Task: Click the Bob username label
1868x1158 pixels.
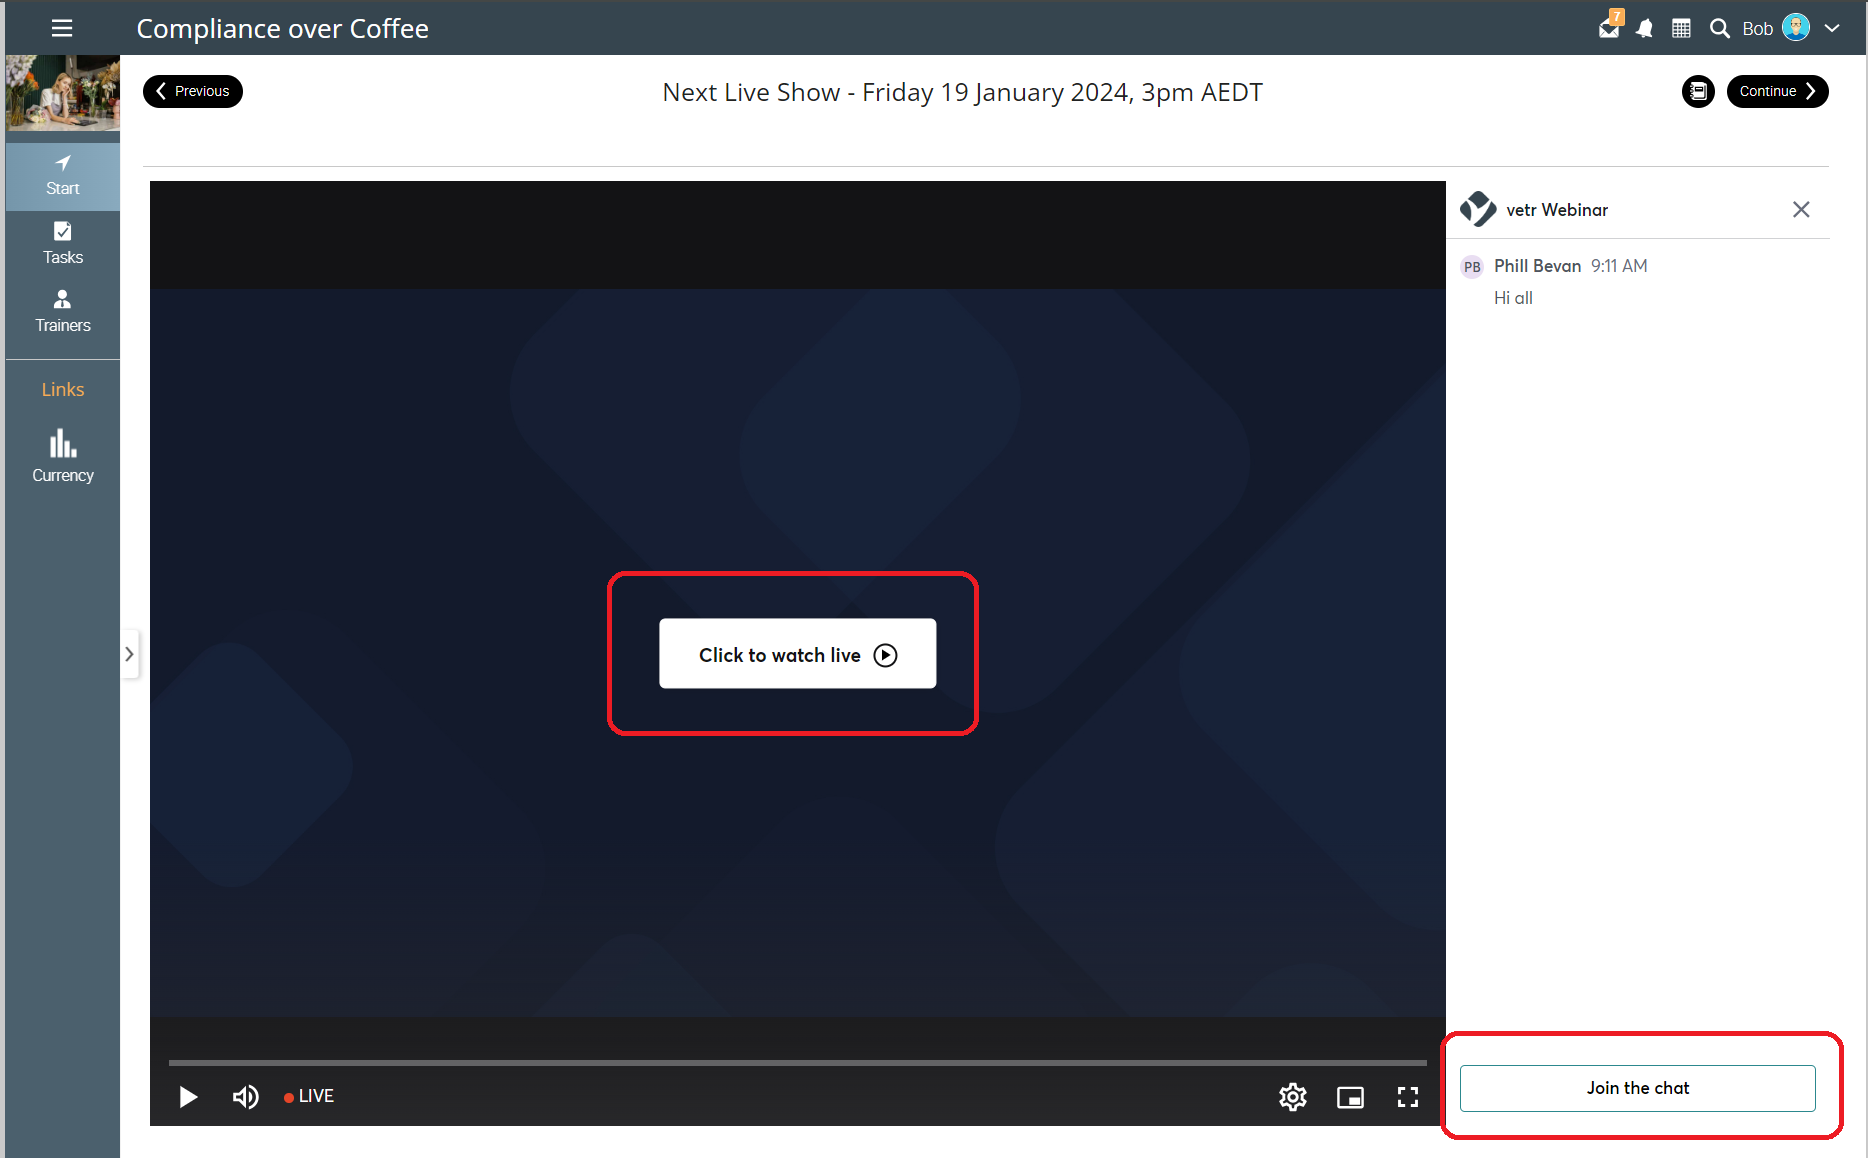Action: pos(1758,29)
